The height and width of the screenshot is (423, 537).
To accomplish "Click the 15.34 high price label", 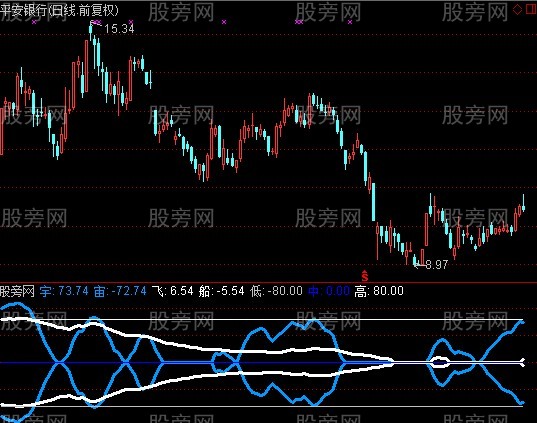I will click(x=119, y=28).
